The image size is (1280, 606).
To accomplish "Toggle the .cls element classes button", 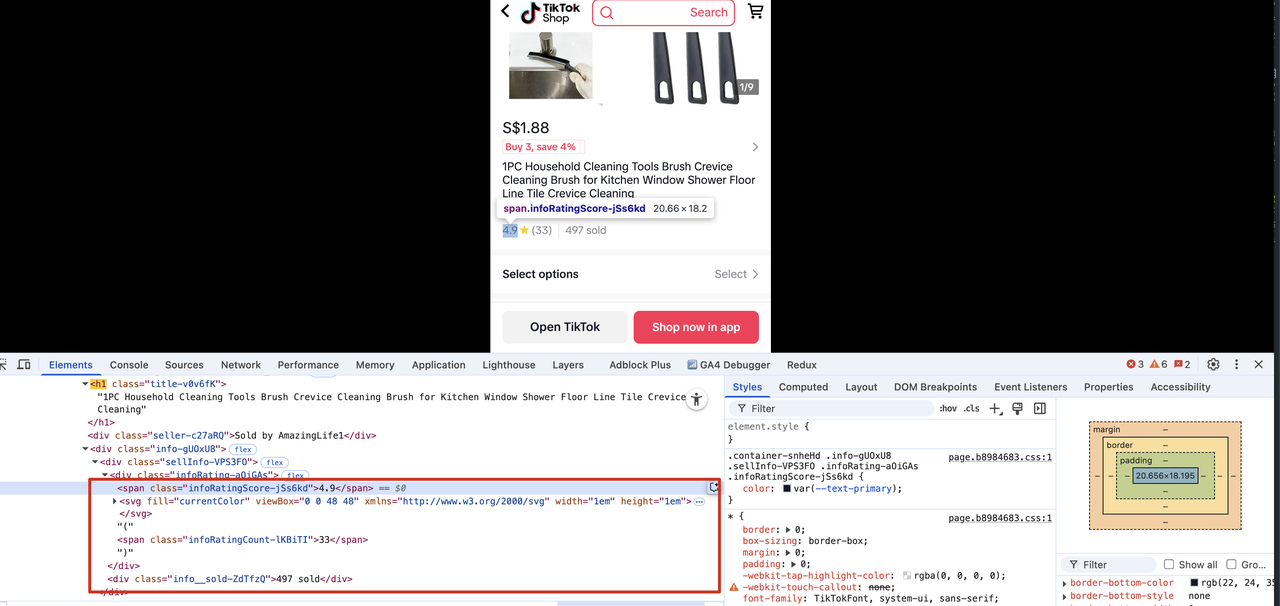I will [x=971, y=408].
